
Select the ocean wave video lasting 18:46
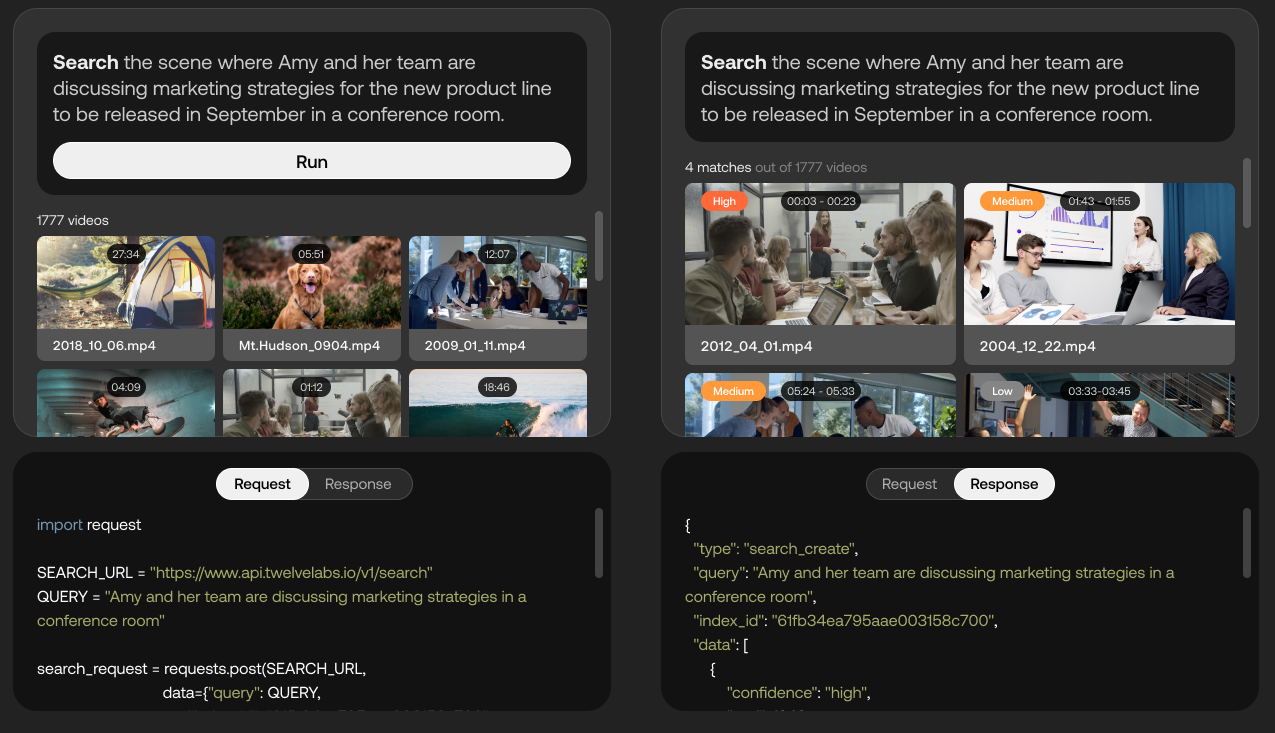click(498, 403)
